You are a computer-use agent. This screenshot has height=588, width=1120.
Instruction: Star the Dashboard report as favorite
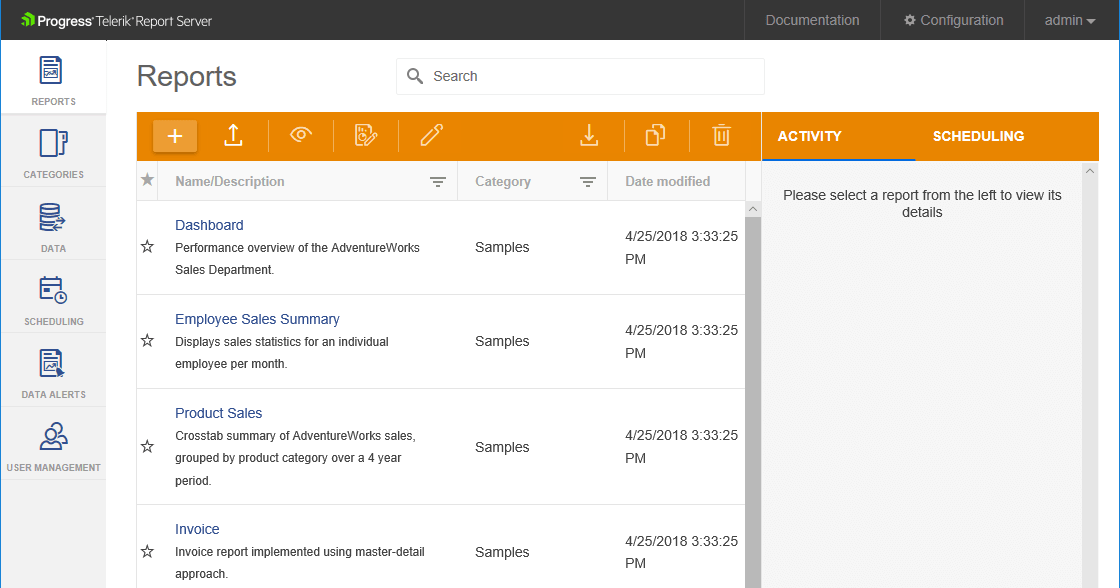point(147,247)
